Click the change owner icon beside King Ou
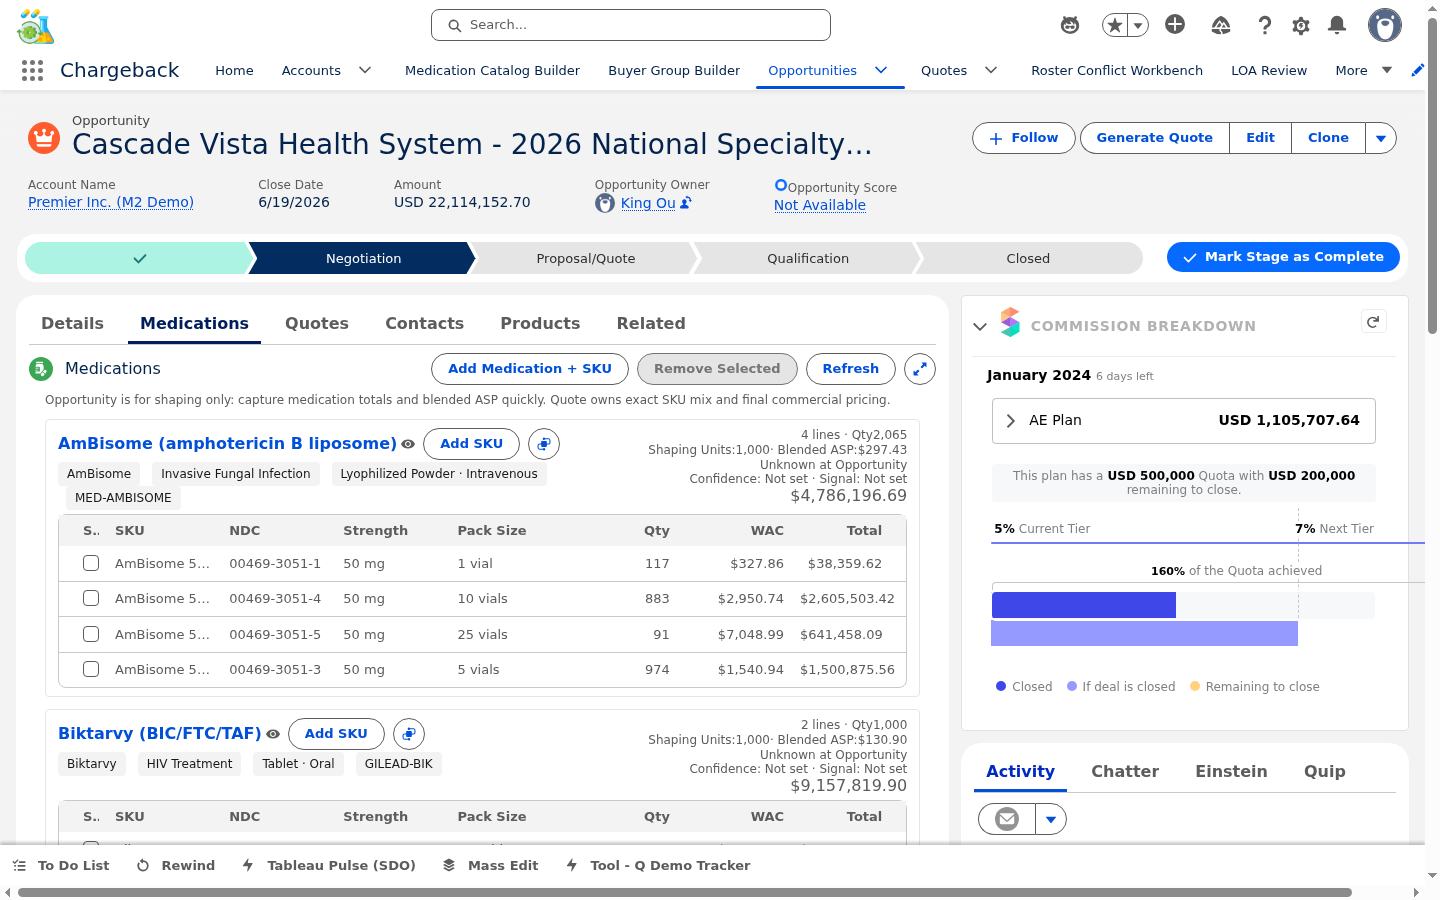This screenshot has height=900, width=1440. pos(686,203)
